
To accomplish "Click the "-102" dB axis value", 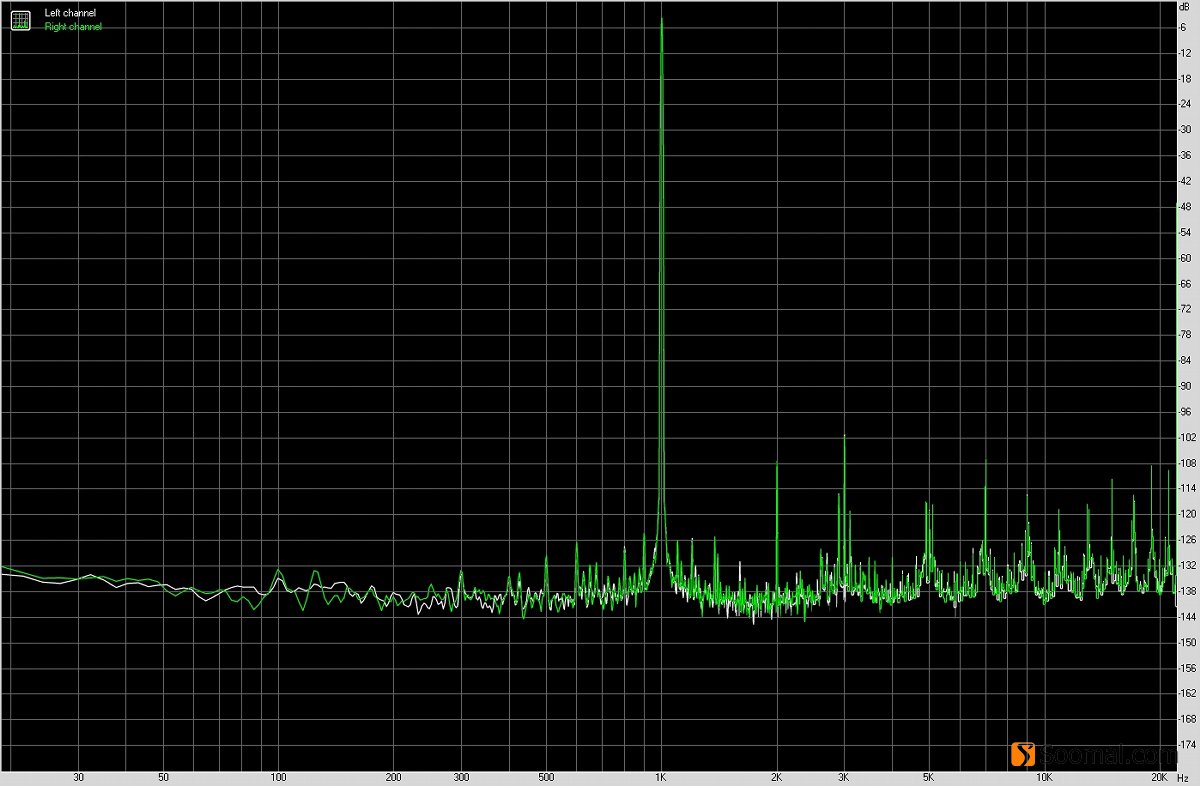I will (1187, 438).
